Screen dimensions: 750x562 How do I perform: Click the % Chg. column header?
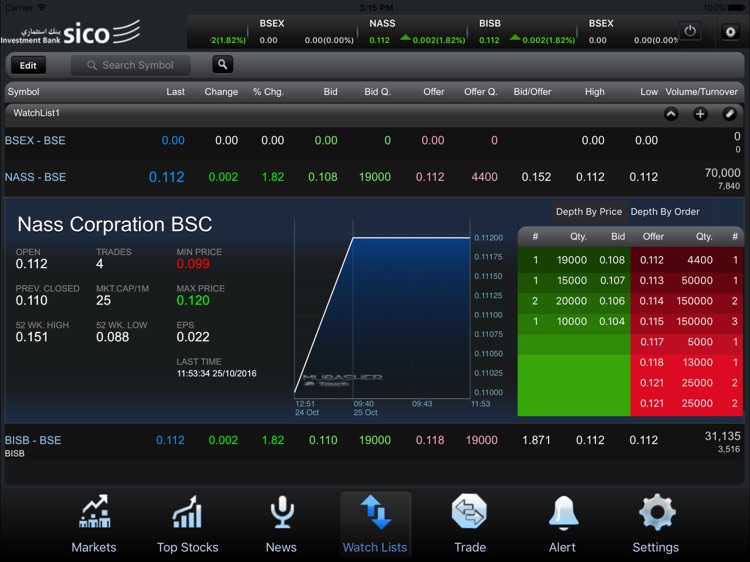(x=268, y=92)
